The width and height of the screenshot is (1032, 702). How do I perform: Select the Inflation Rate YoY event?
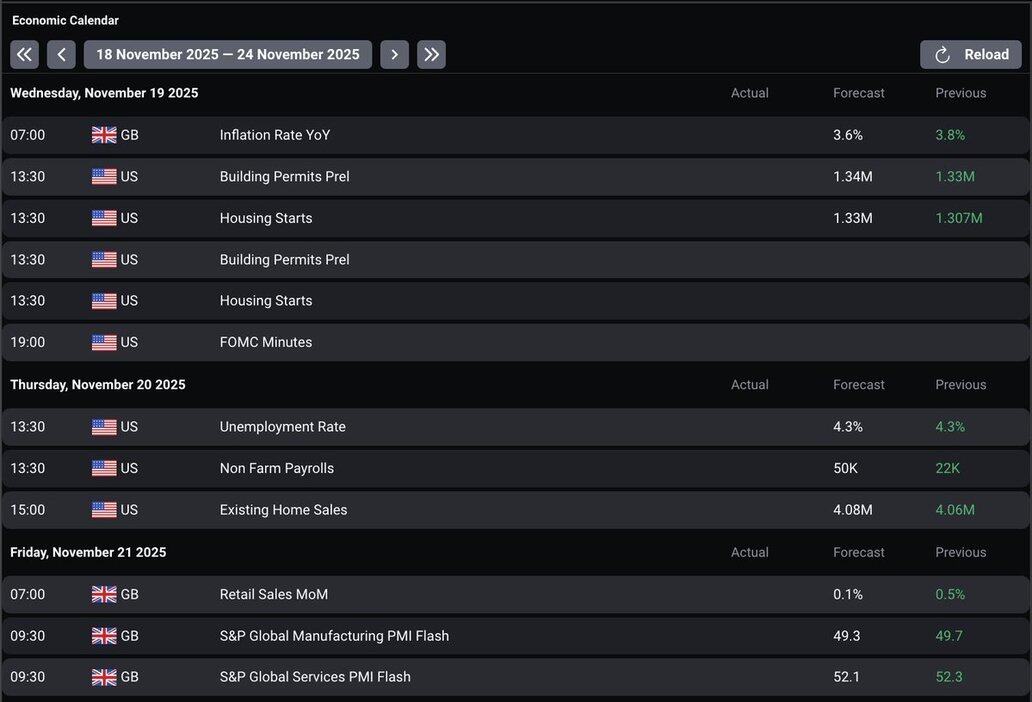275,135
